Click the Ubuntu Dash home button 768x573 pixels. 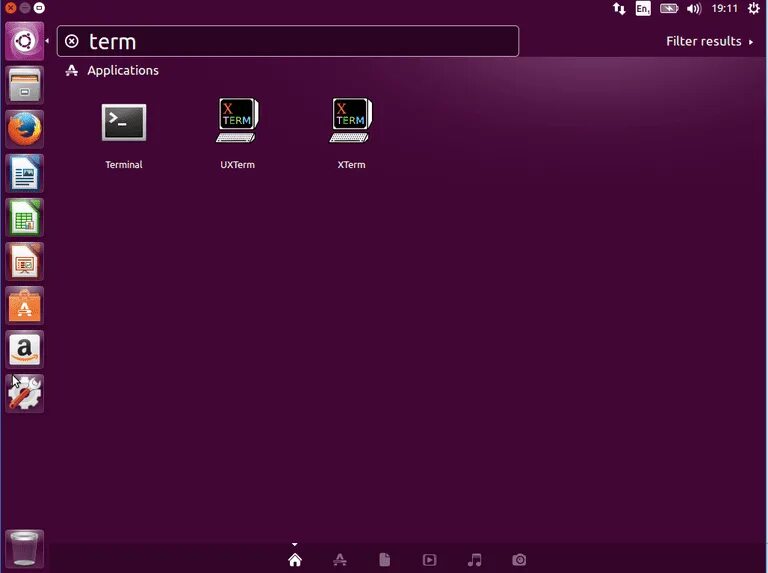(24, 41)
